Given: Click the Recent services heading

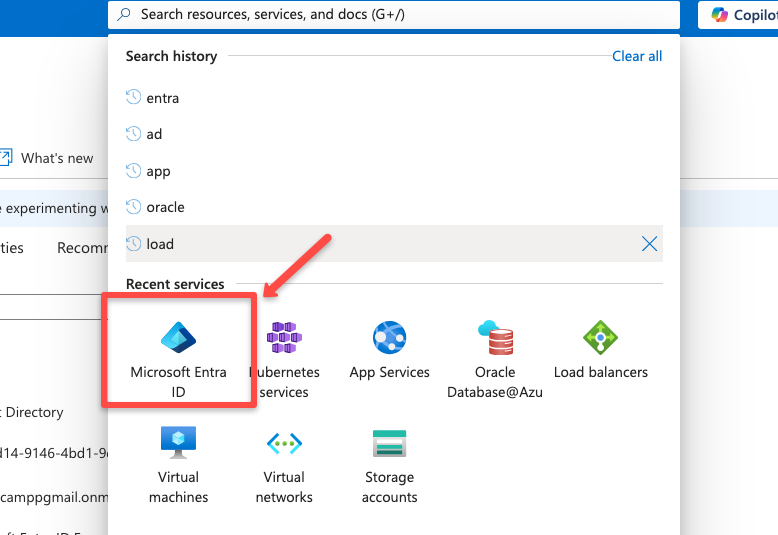Looking at the screenshot, I should tap(175, 284).
